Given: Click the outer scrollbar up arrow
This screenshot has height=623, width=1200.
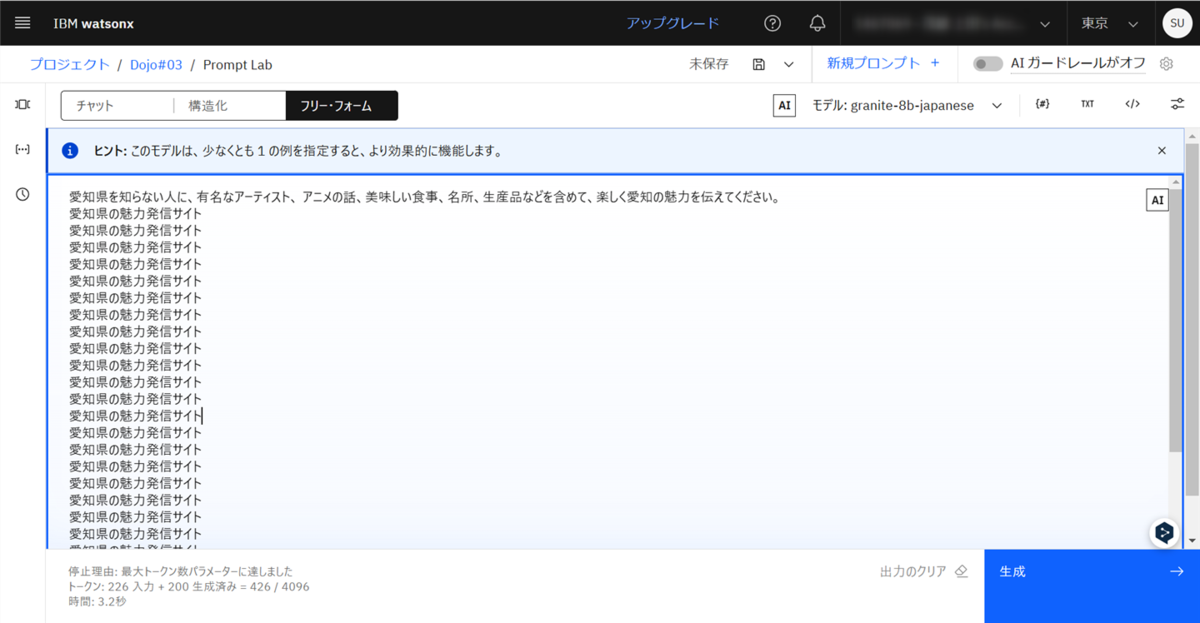Looking at the screenshot, I should (1191, 136).
